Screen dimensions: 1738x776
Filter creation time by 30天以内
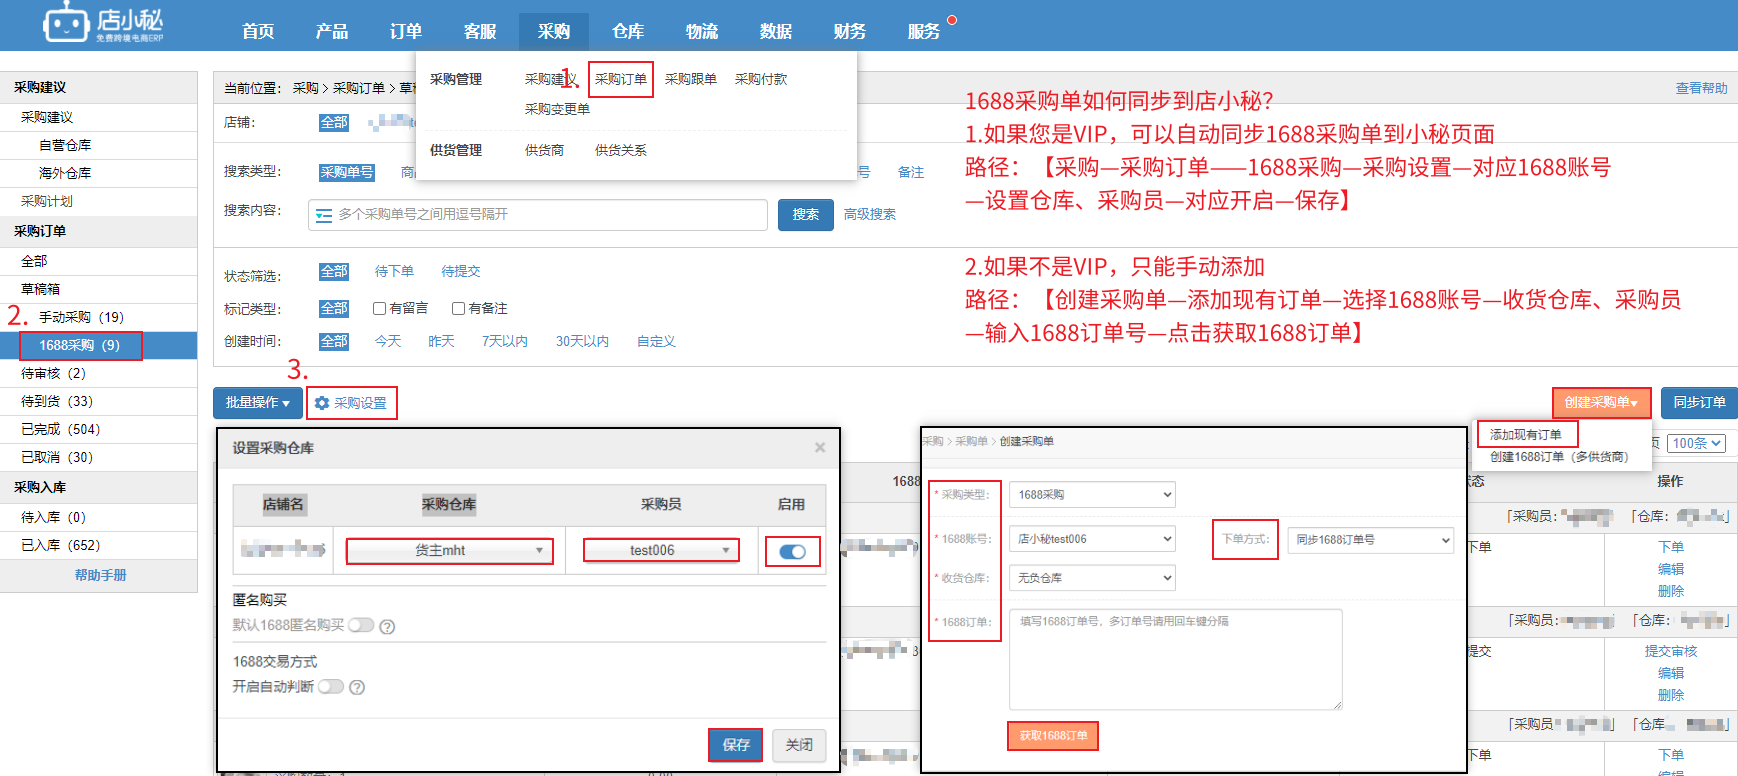pos(582,341)
